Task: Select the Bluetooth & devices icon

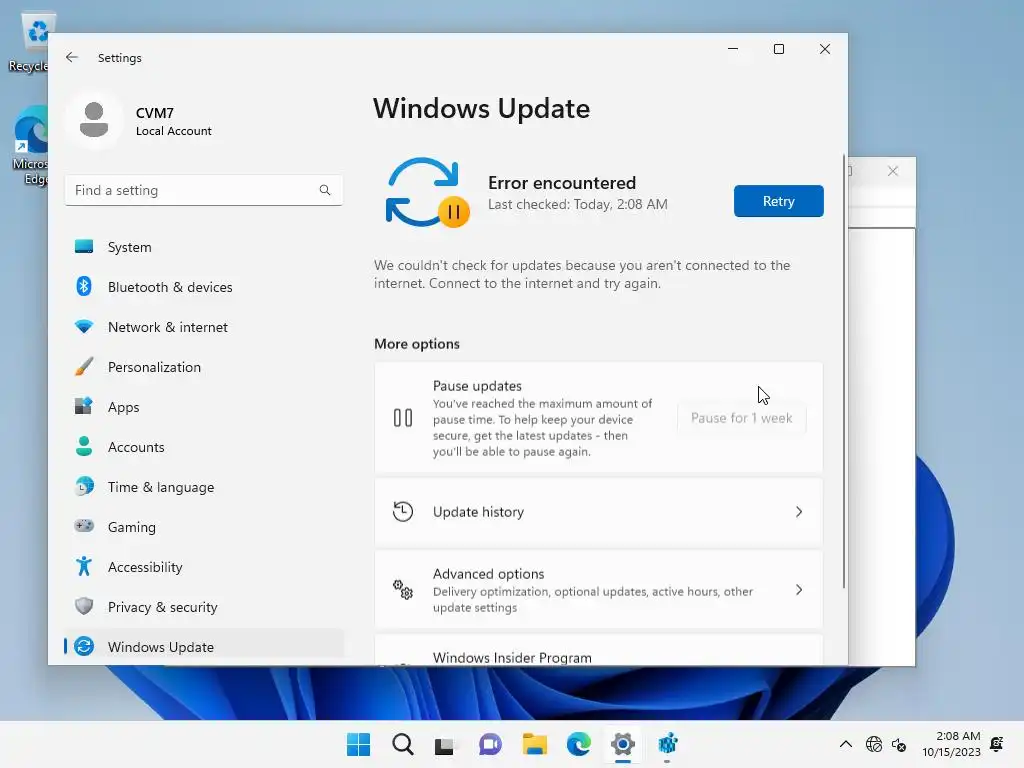Action: (x=84, y=287)
